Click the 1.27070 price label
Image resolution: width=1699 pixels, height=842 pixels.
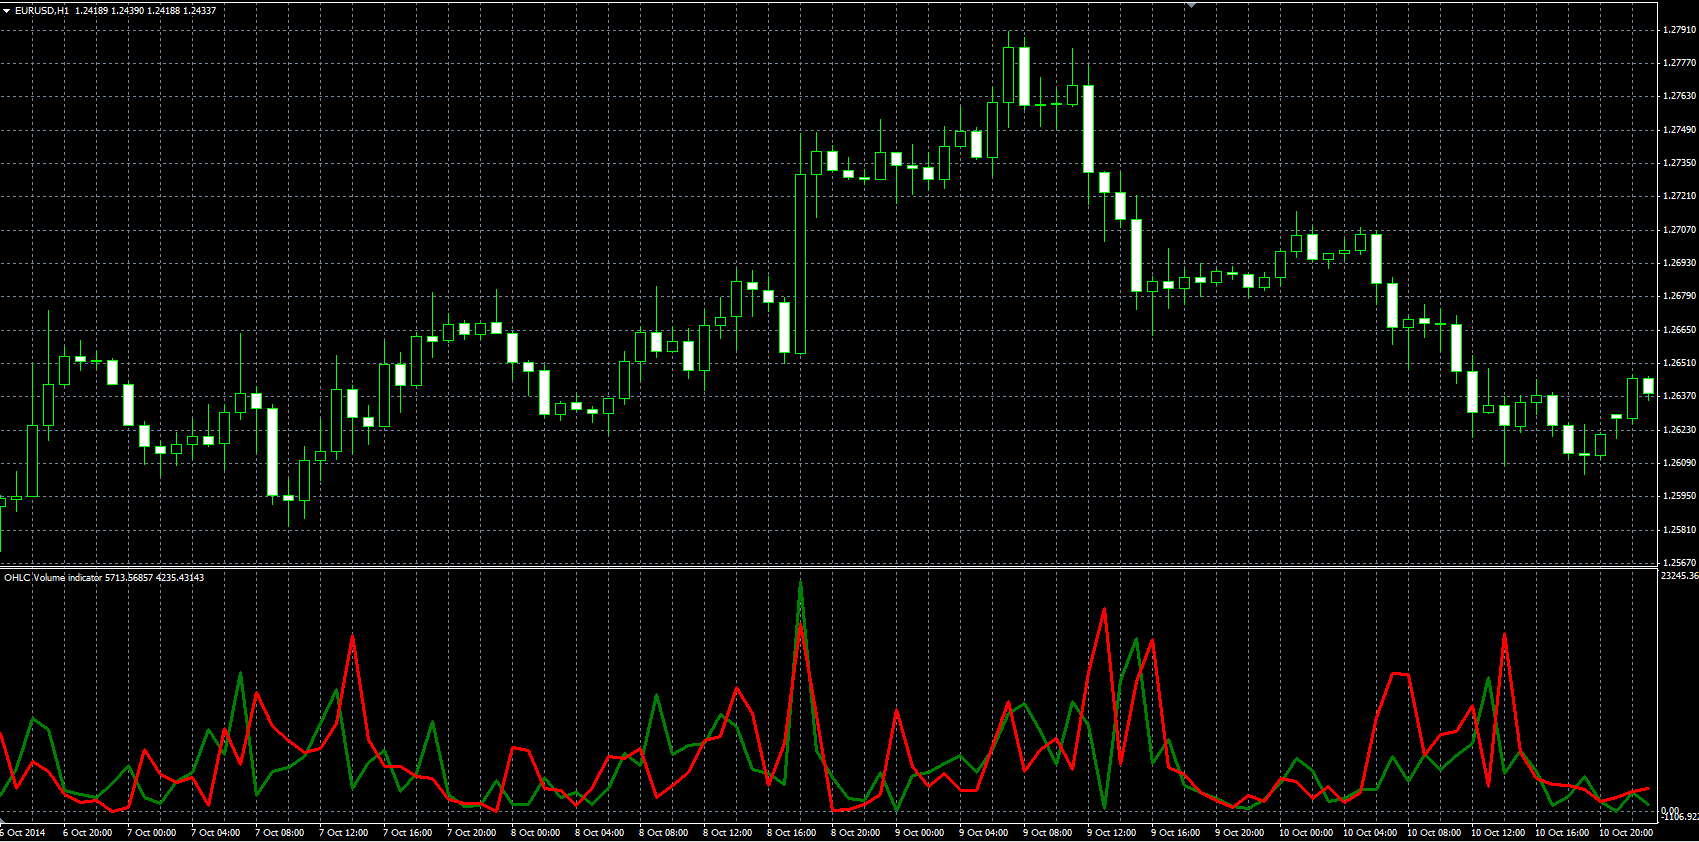click(1679, 230)
